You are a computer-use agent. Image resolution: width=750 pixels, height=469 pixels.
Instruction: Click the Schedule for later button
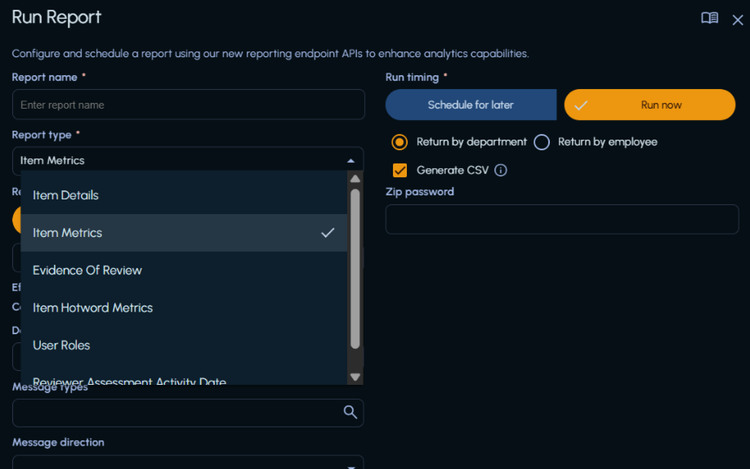pyautogui.click(x=471, y=105)
